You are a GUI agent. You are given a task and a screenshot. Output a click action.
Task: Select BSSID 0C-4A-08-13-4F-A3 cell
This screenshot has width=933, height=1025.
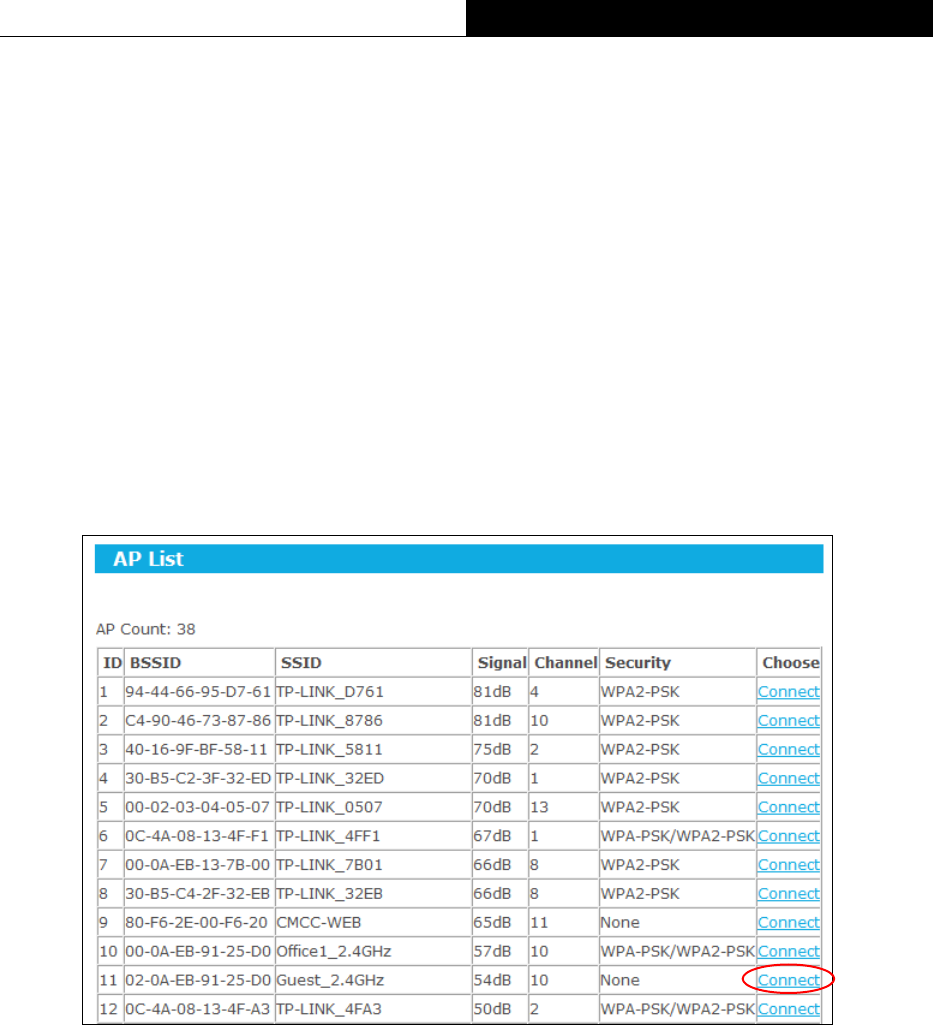[x=198, y=1008]
